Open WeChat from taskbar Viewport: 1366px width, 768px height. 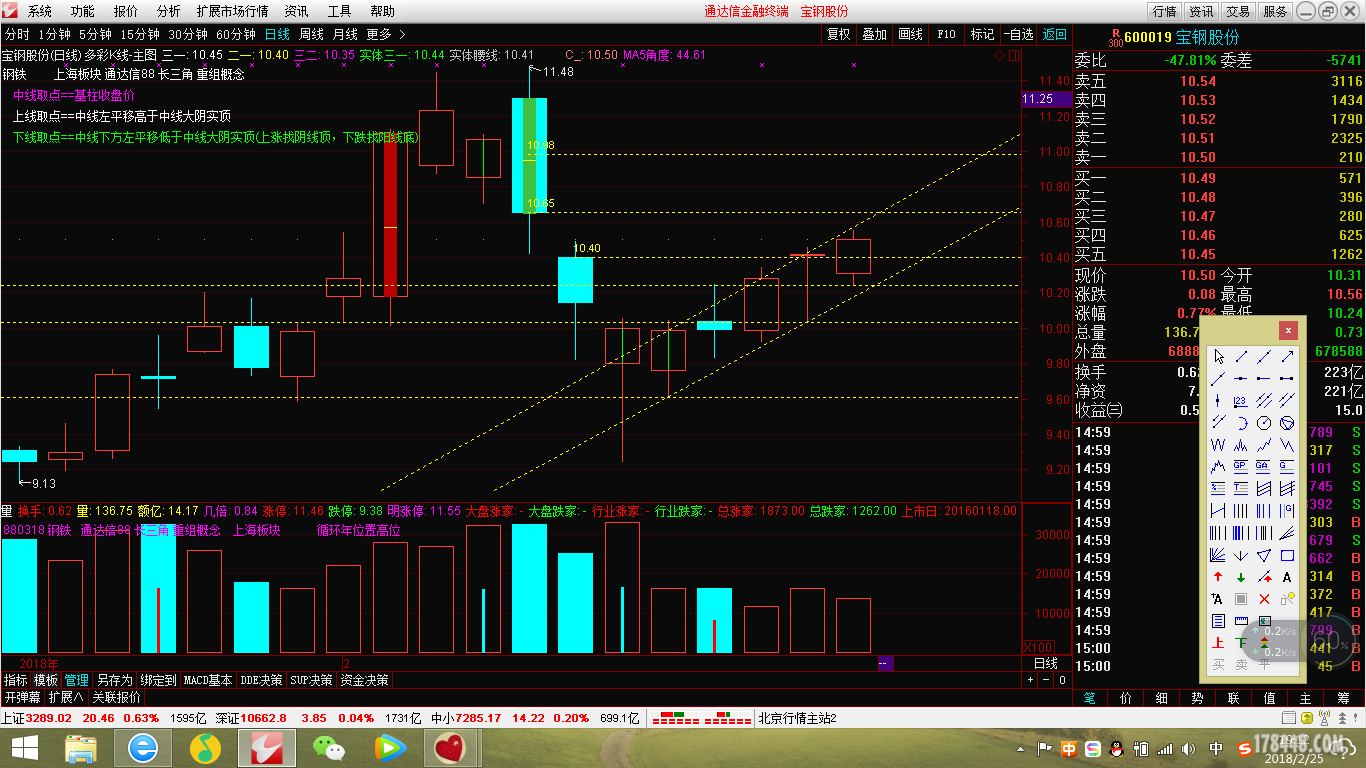(327, 748)
